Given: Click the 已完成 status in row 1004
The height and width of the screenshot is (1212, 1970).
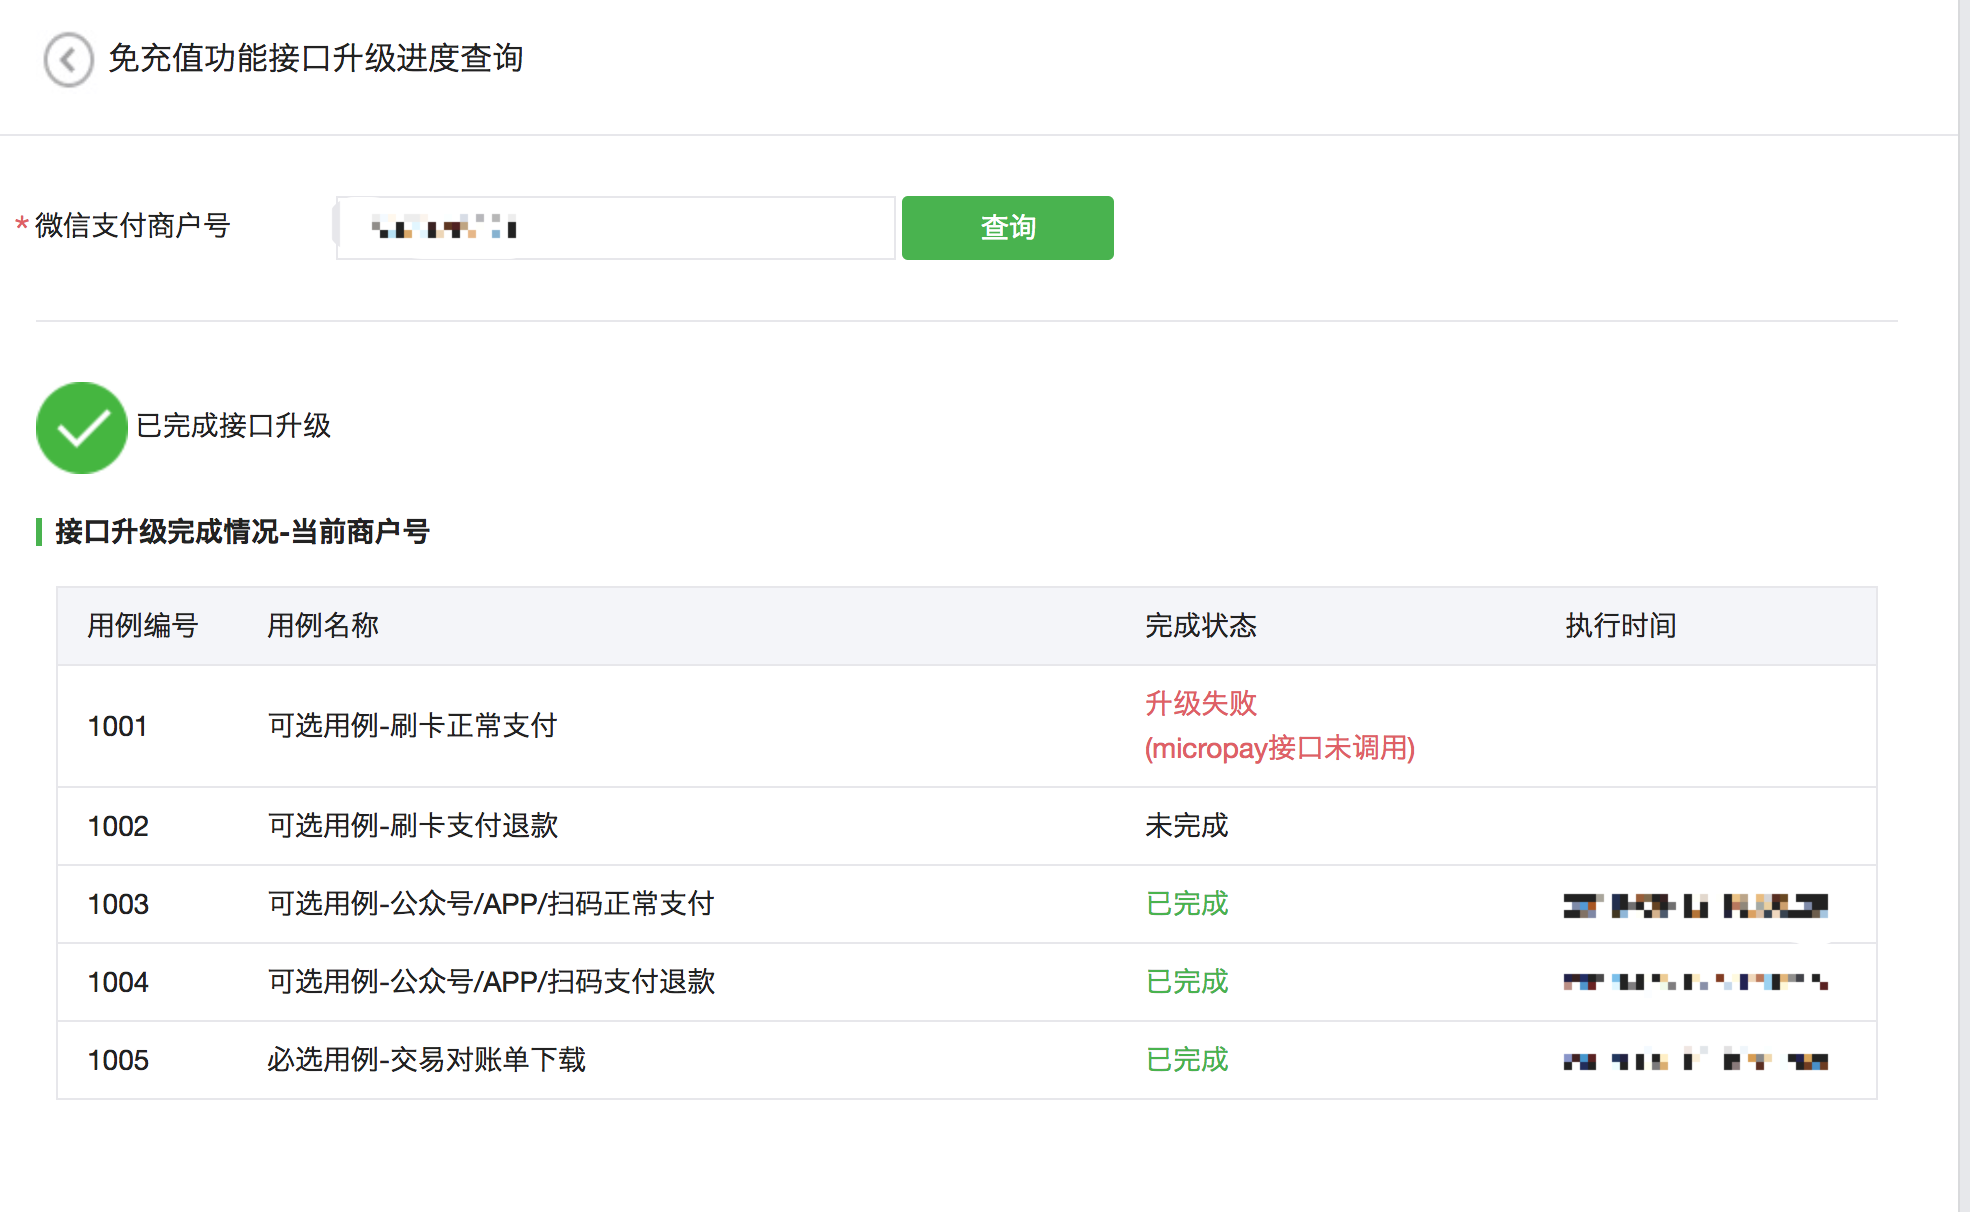Looking at the screenshot, I should 1186,981.
